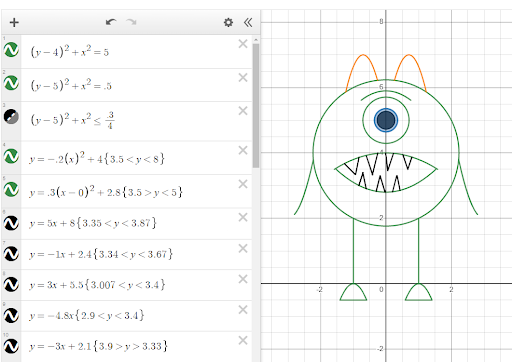Delete expression y=3x+5.5
The height and width of the screenshot is (362, 512).
(x=243, y=279)
